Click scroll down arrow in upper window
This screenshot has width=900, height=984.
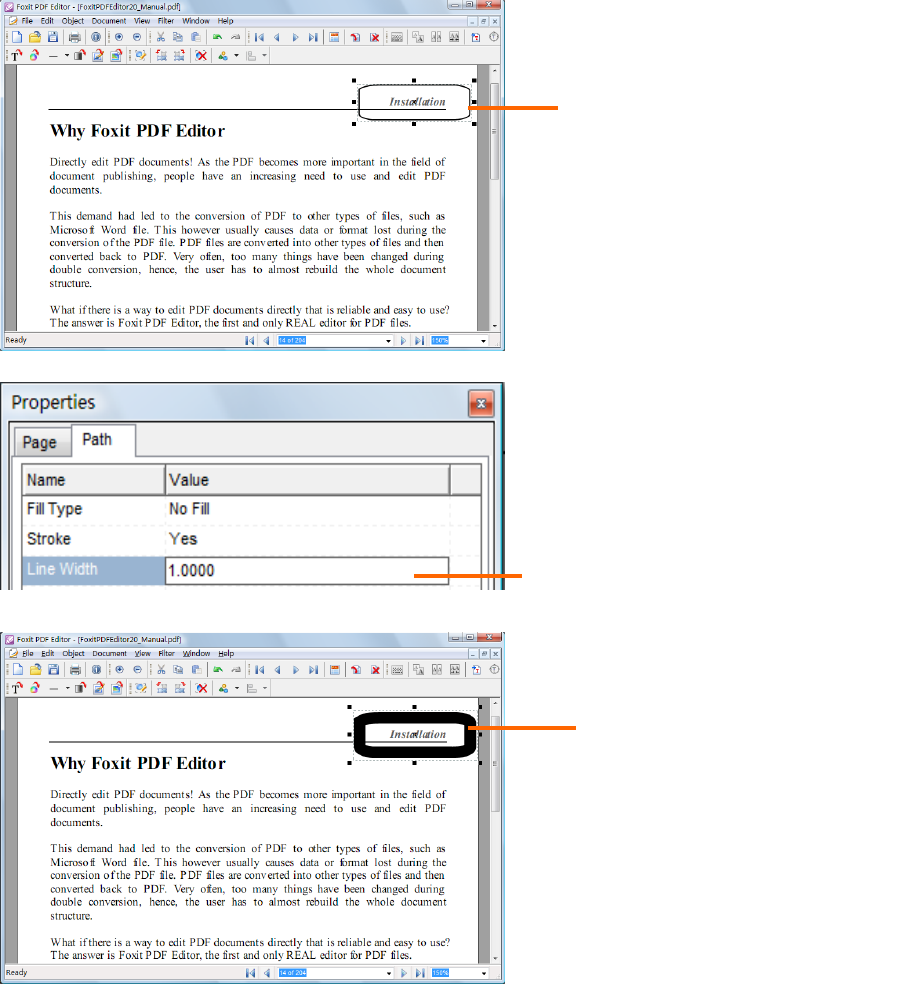coord(495,326)
